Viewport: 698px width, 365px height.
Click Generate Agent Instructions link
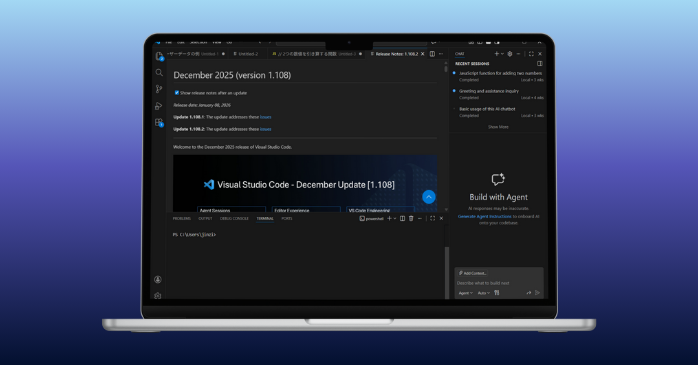tap(485, 216)
